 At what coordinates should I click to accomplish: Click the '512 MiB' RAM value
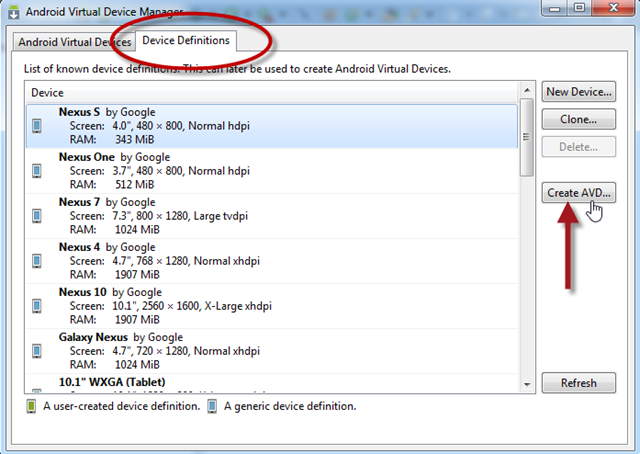(x=134, y=185)
